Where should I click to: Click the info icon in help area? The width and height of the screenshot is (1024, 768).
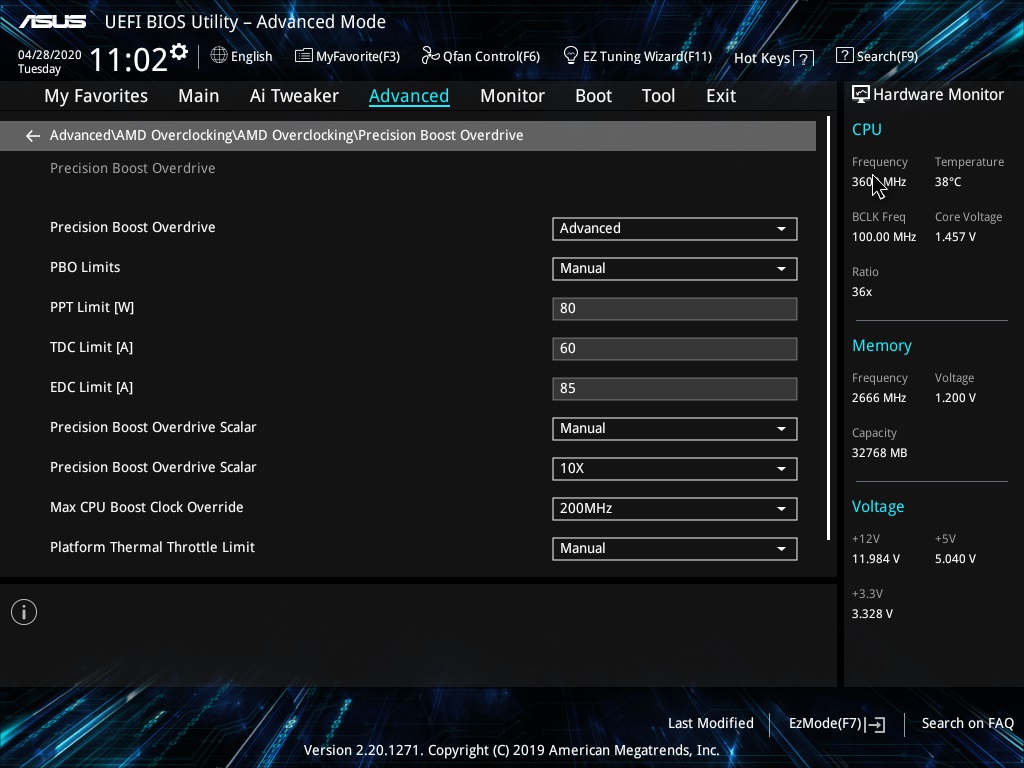click(24, 612)
